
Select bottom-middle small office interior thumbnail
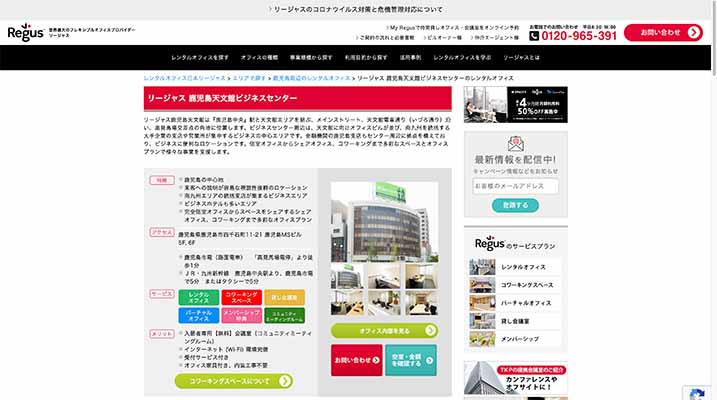click(x=384, y=303)
